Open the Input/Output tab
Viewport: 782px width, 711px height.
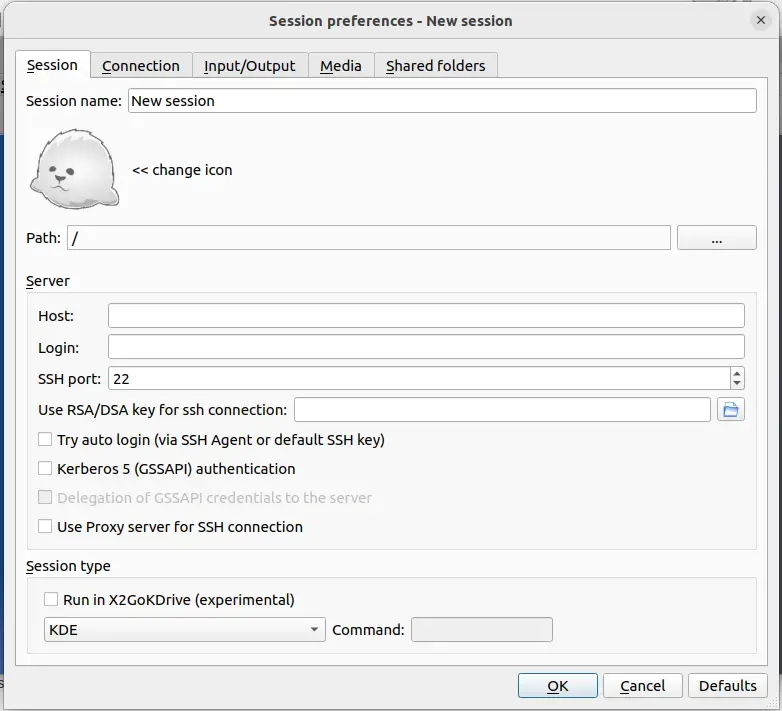pyautogui.click(x=250, y=66)
